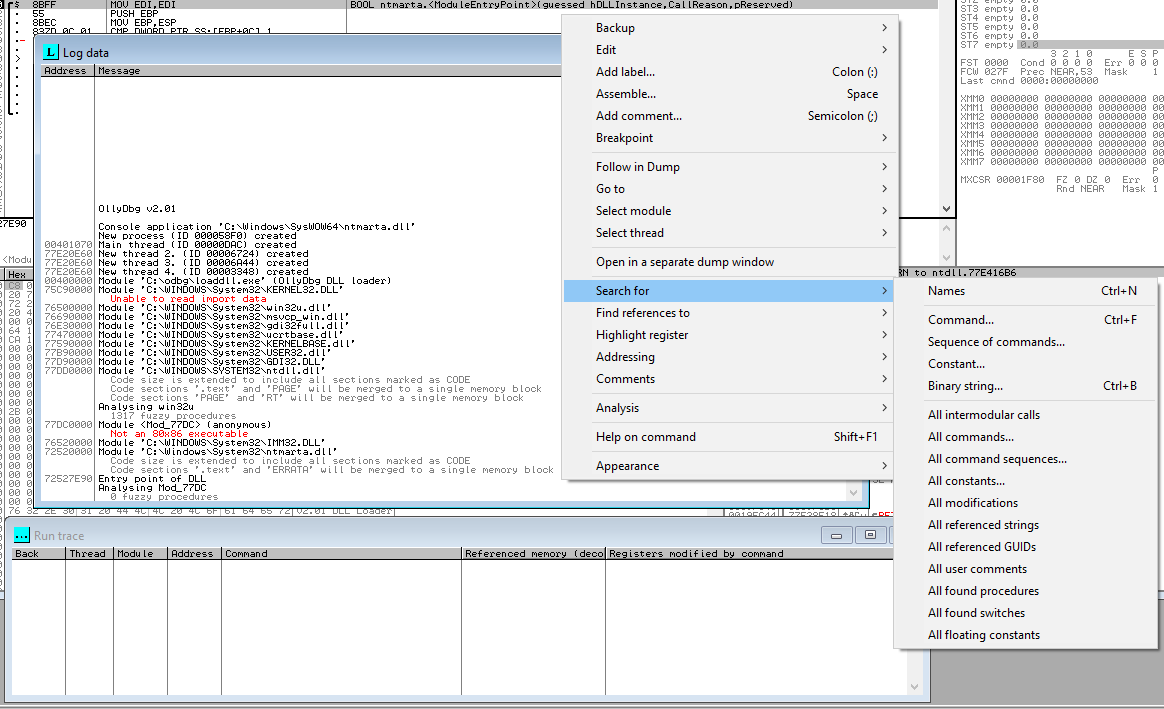The image size is (1164, 709).
Task: Select All constants... entry
Action: tap(1026, 481)
